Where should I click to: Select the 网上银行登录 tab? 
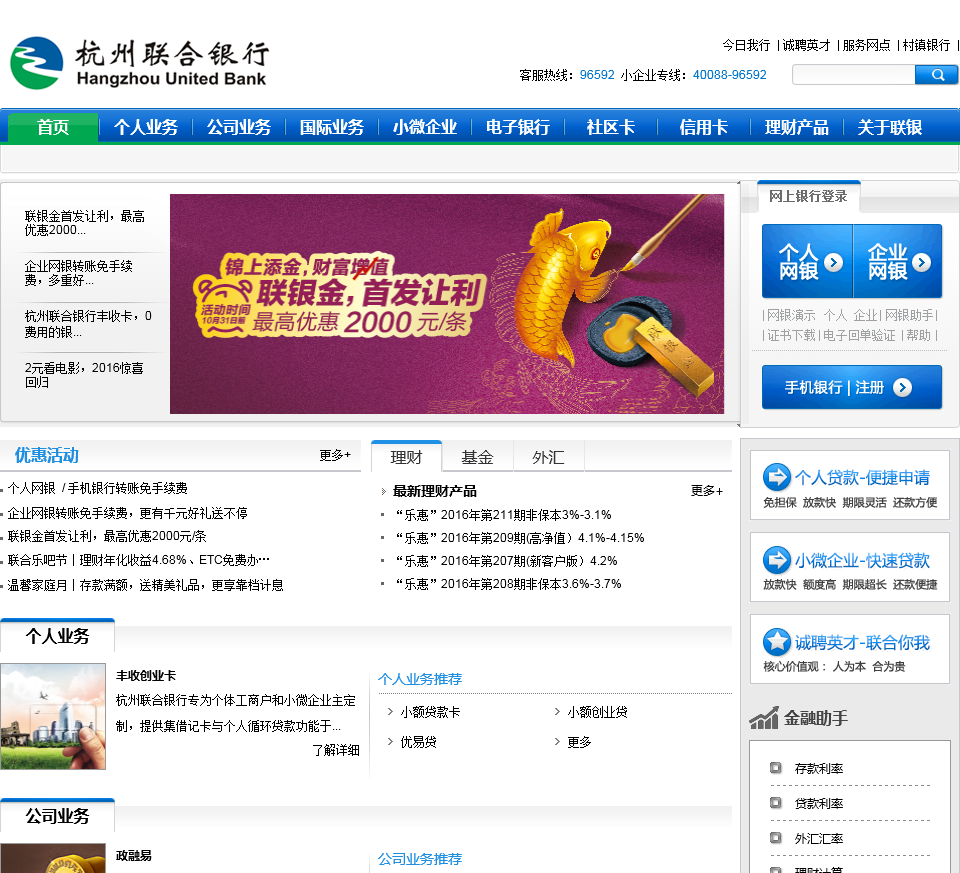(809, 197)
